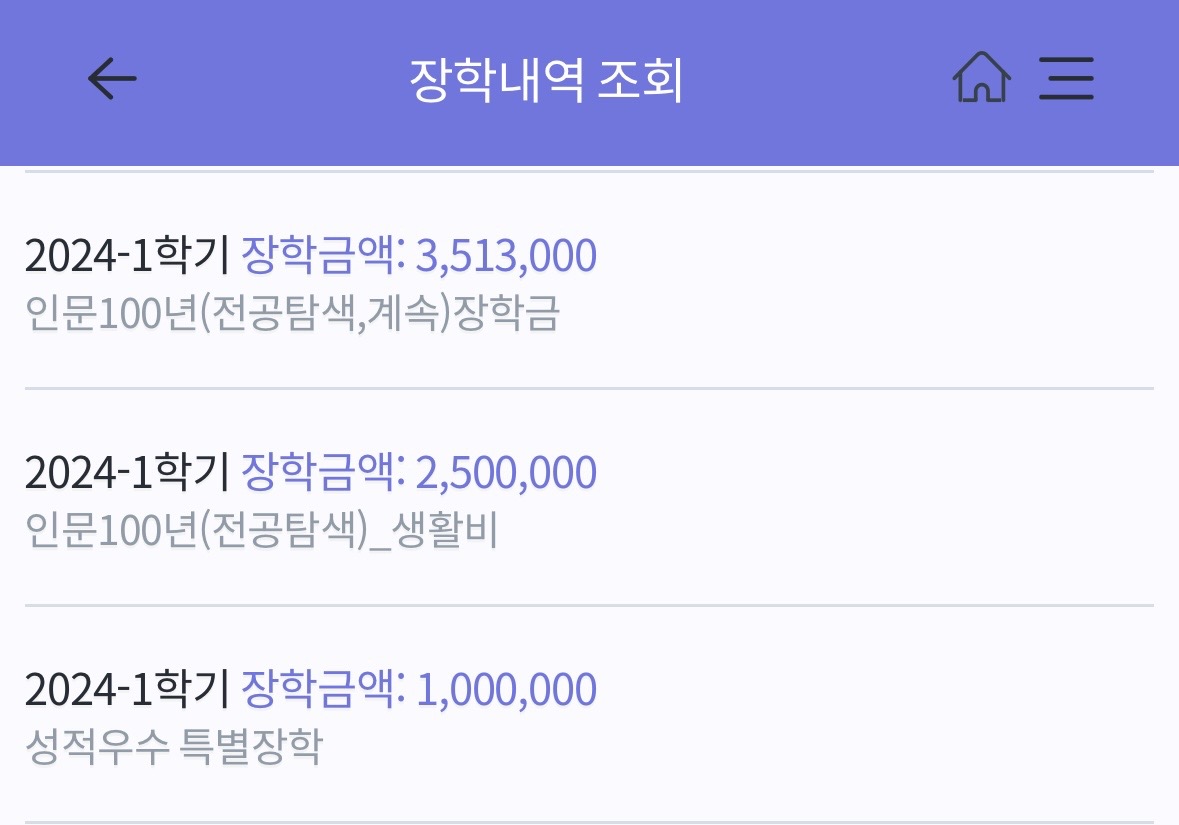Tap the back arrow icon
Screen dimensions: 1179x825
[x=112, y=79]
